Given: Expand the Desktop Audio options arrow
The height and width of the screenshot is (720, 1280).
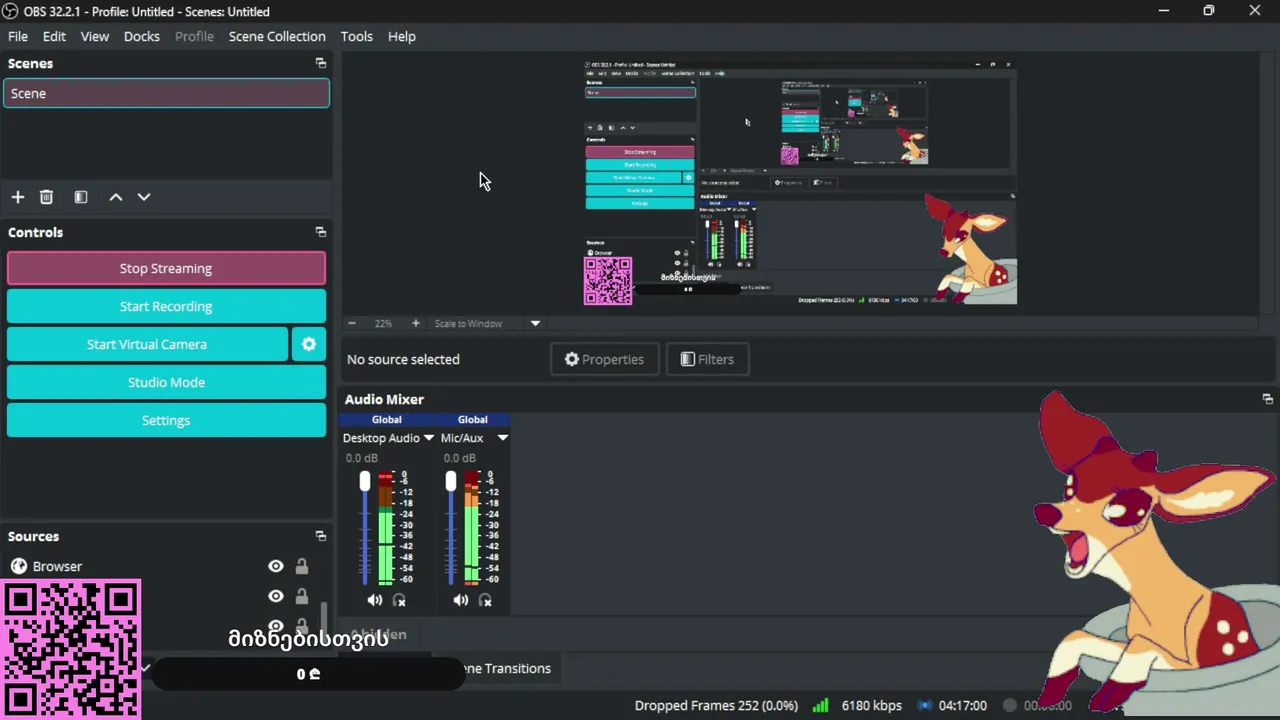Looking at the screenshot, I should (429, 438).
